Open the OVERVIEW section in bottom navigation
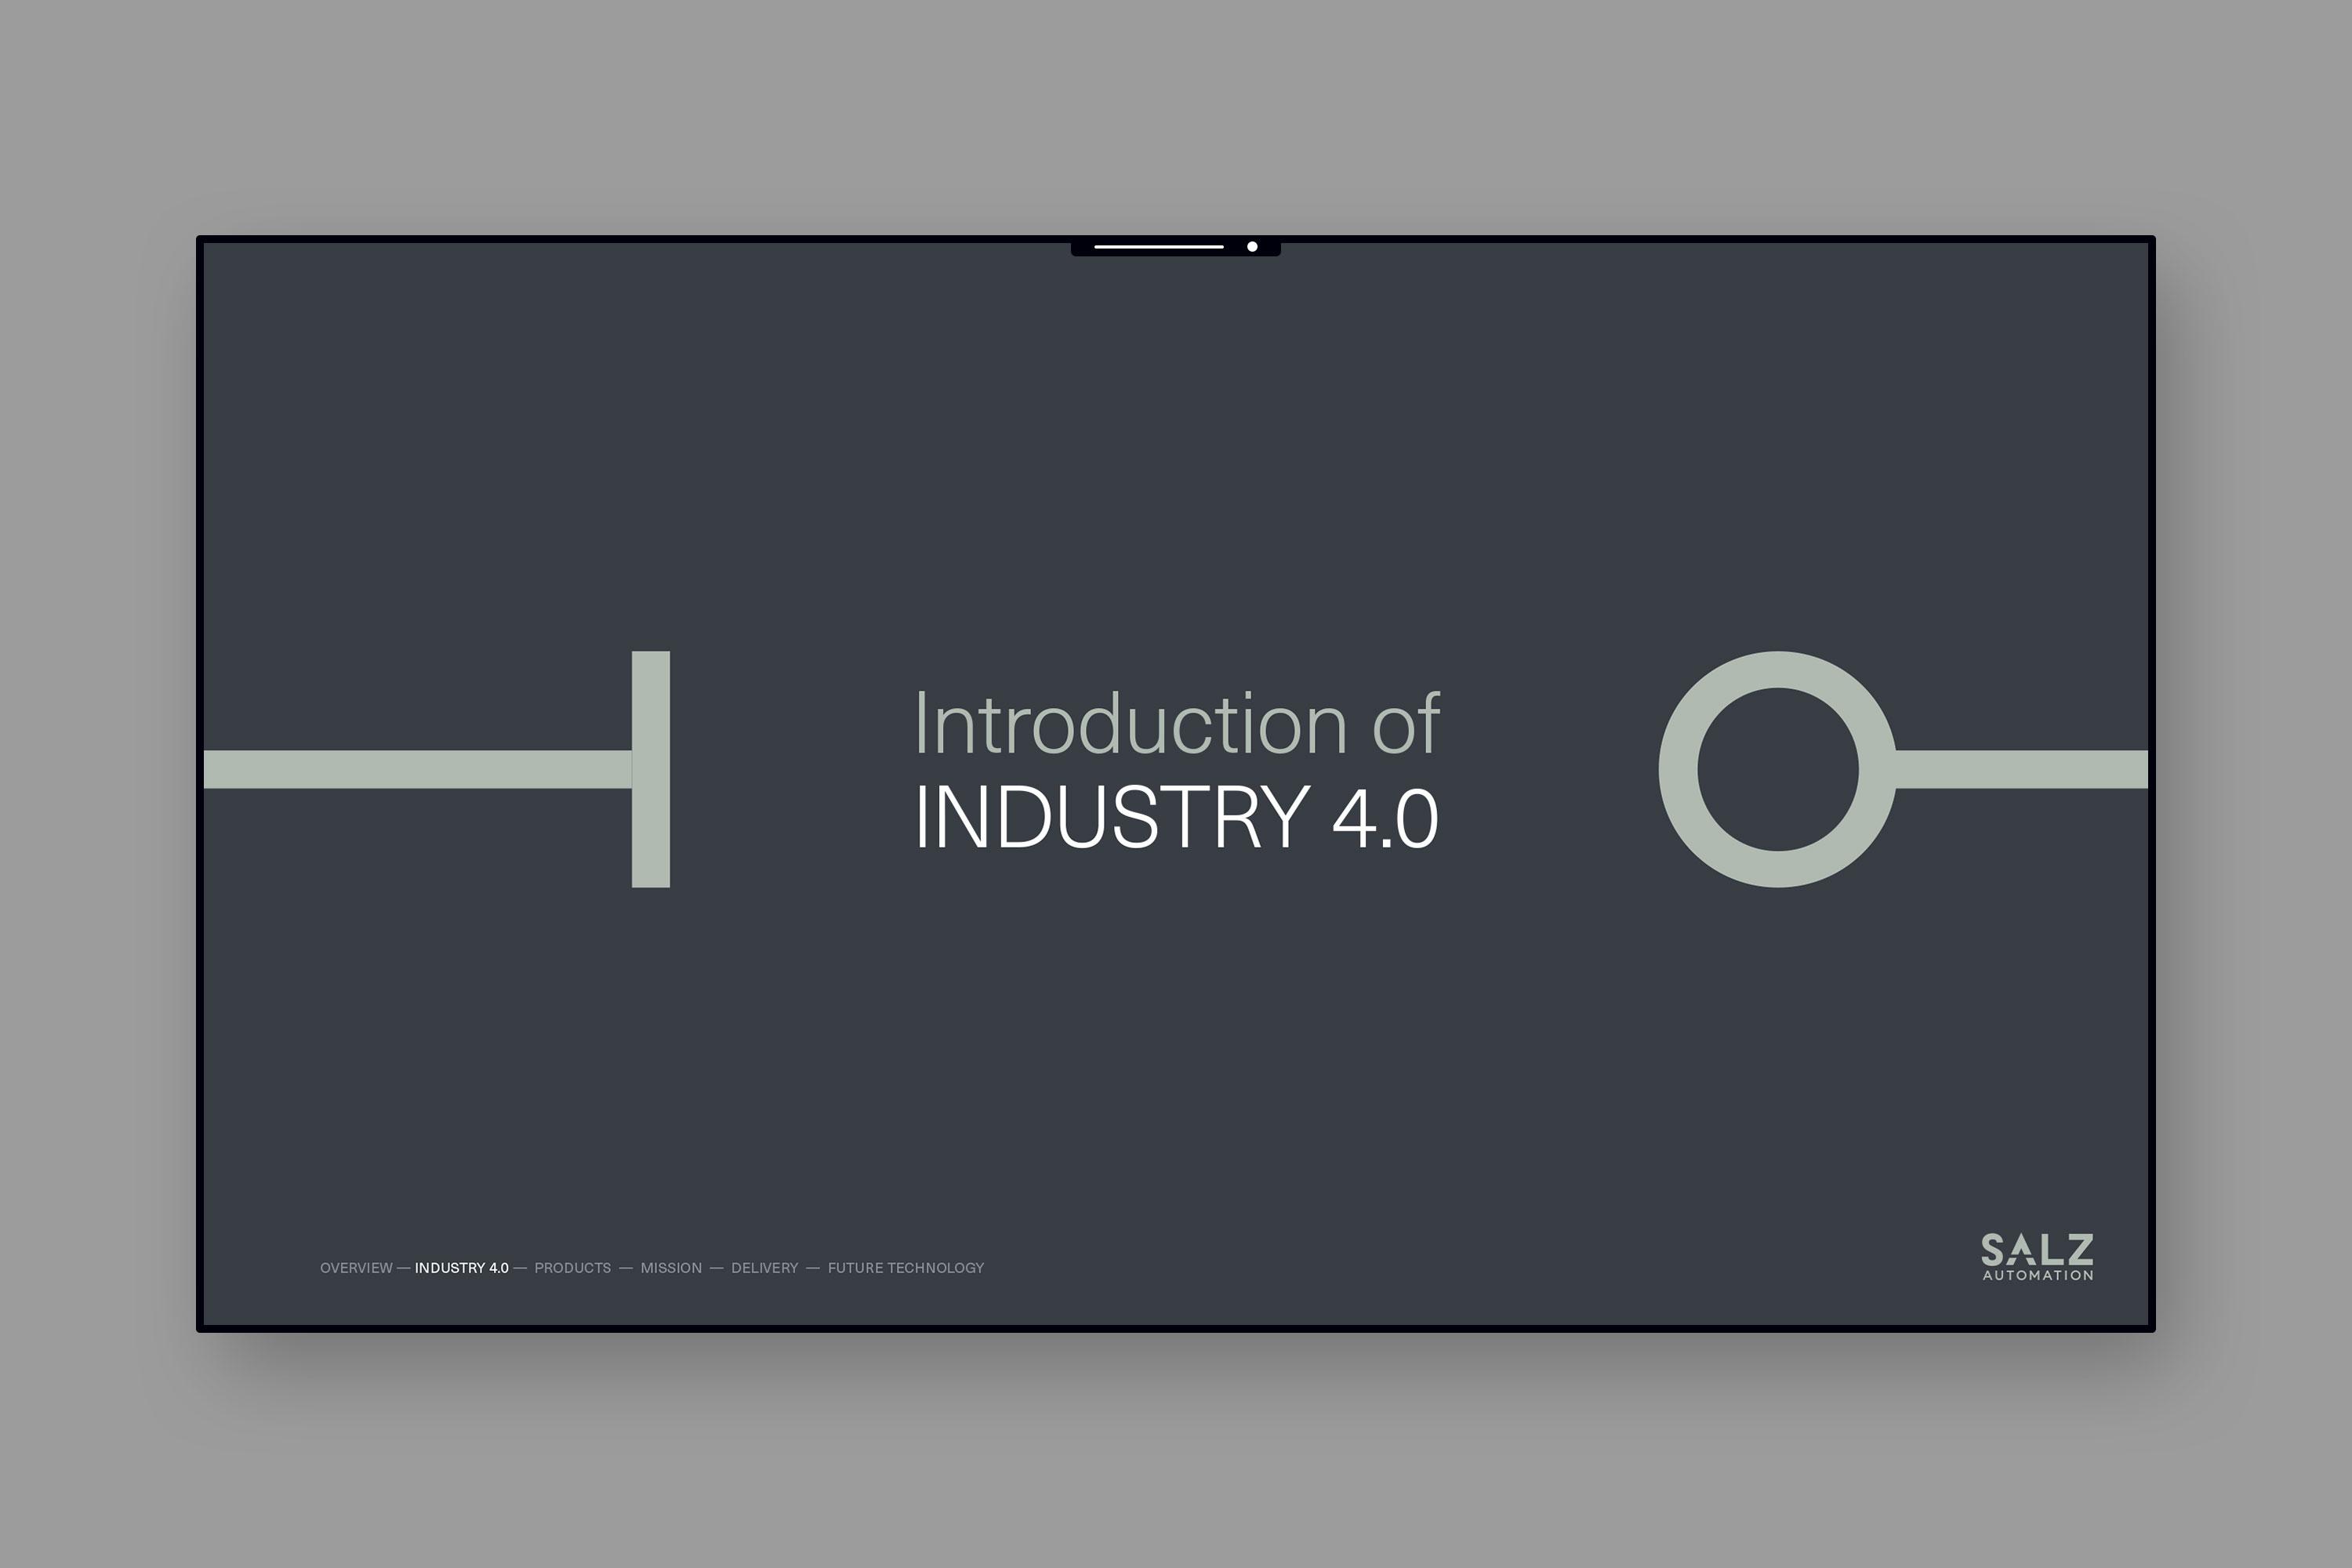The width and height of the screenshot is (2352, 1568). (x=356, y=1268)
